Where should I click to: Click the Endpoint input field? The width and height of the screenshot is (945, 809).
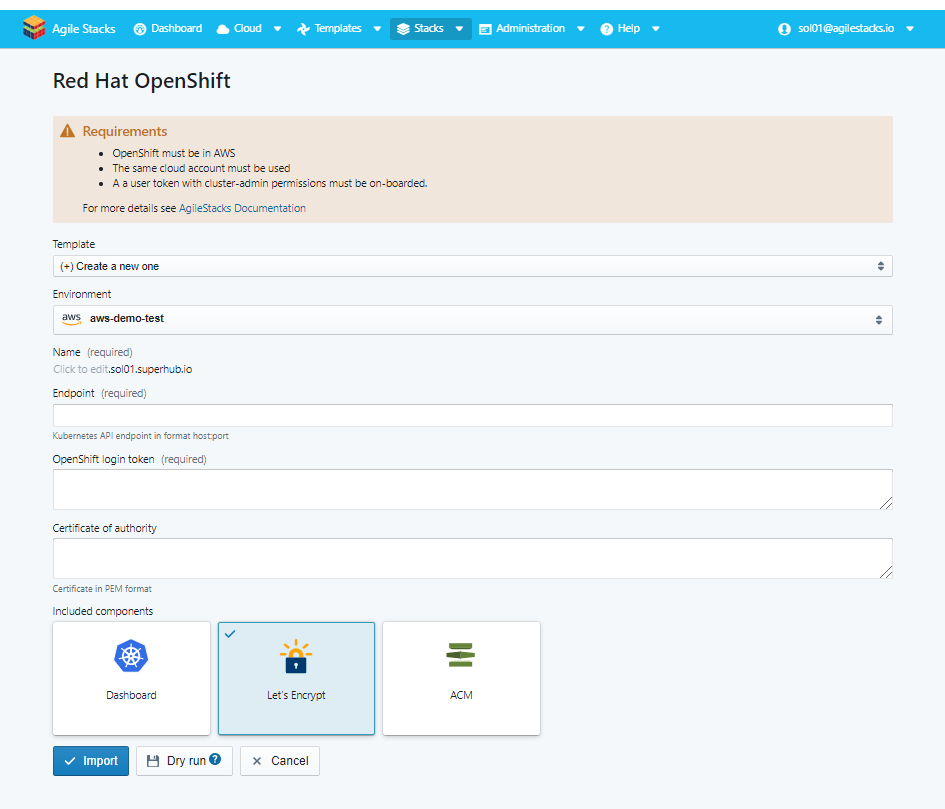click(472, 415)
